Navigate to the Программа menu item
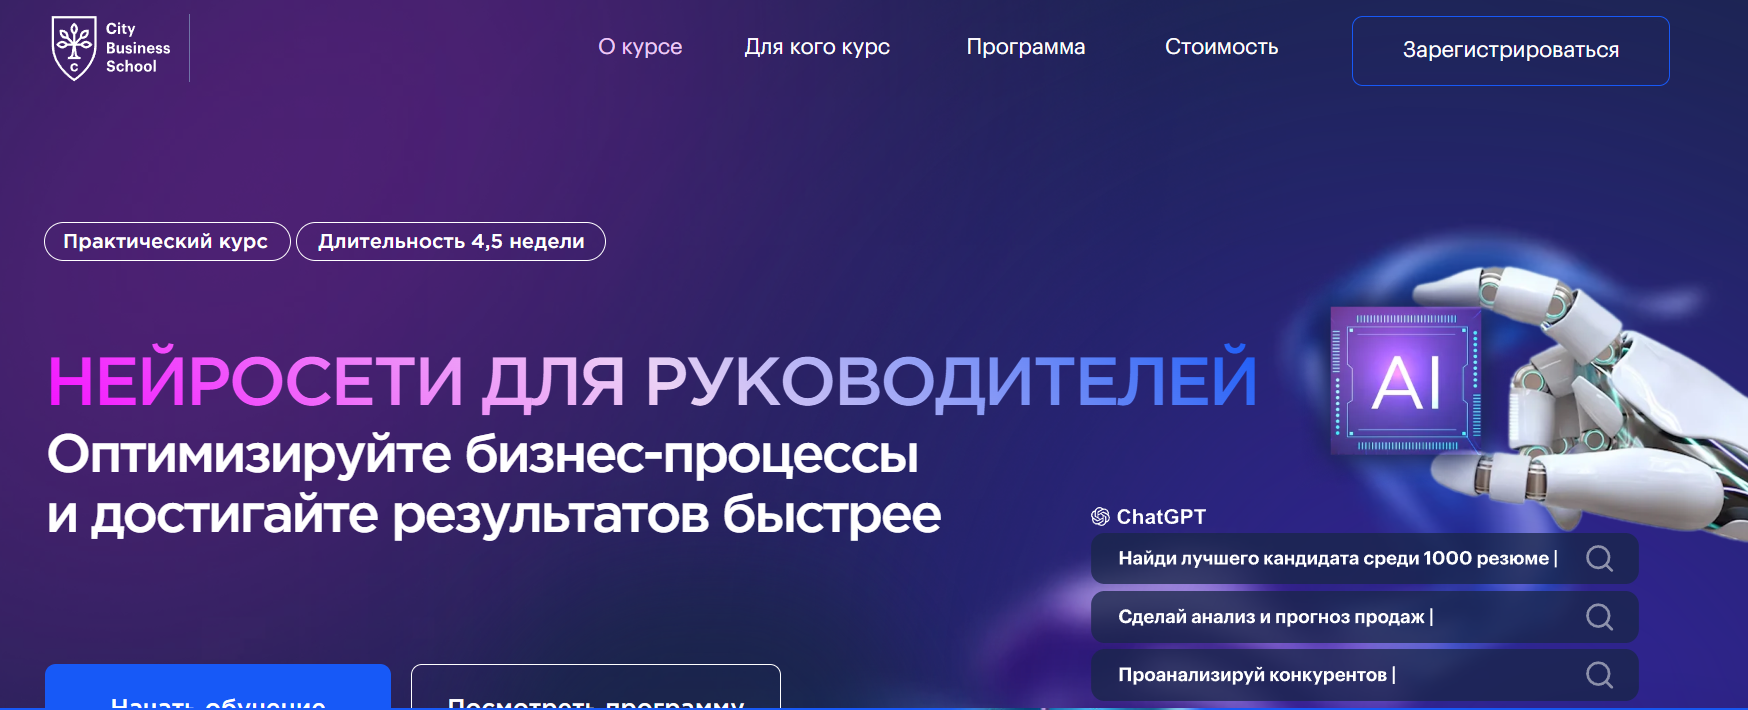 click(x=1025, y=47)
